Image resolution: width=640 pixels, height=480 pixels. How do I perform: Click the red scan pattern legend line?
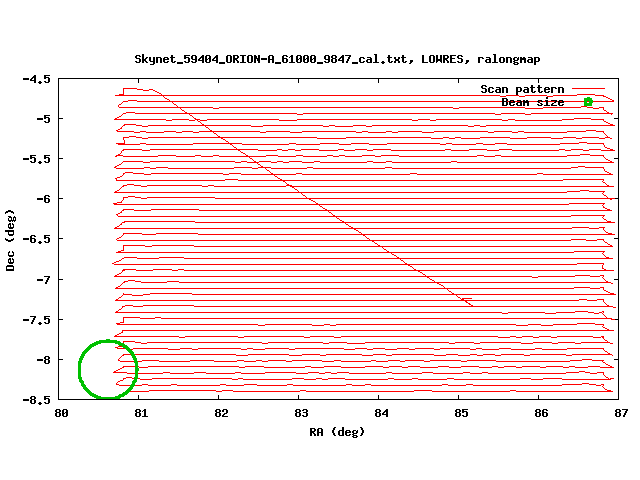[x=588, y=88]
